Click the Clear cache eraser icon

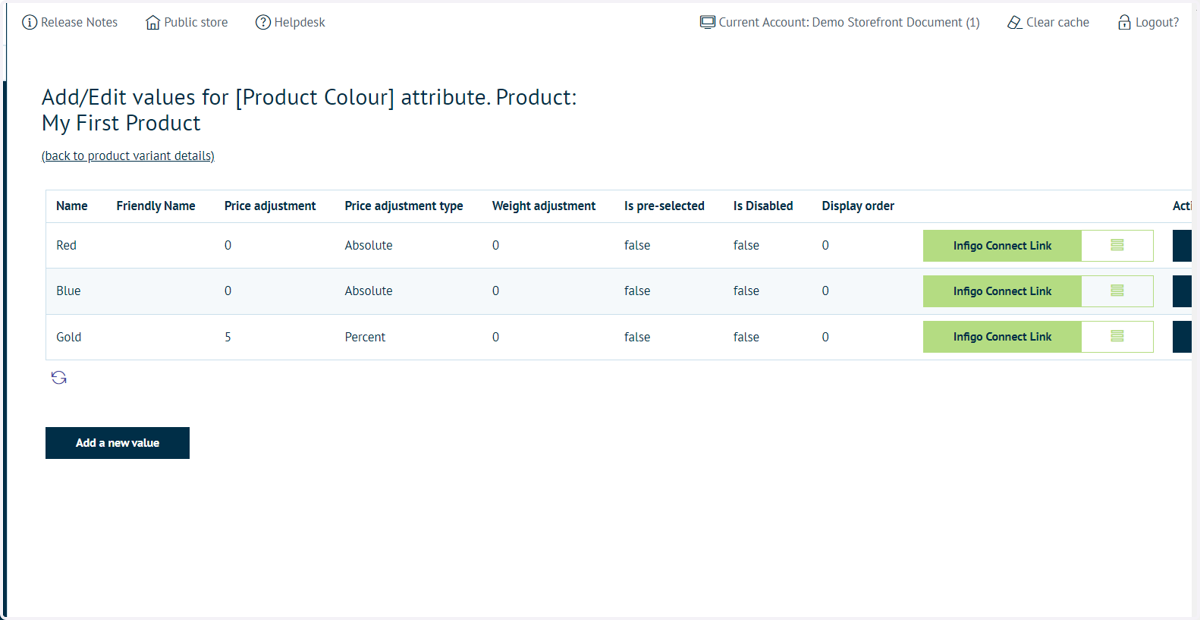click(x=1015, y=22)
